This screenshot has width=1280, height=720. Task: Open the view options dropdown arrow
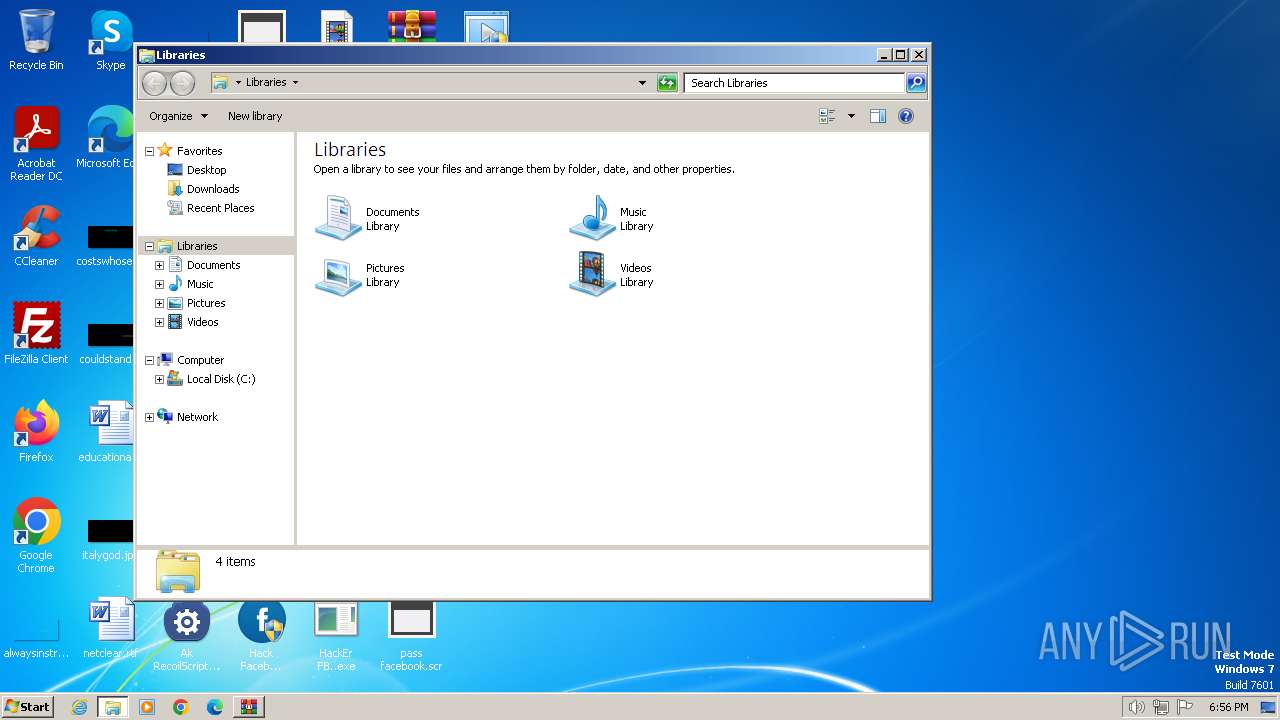click(x=851, y=116)
